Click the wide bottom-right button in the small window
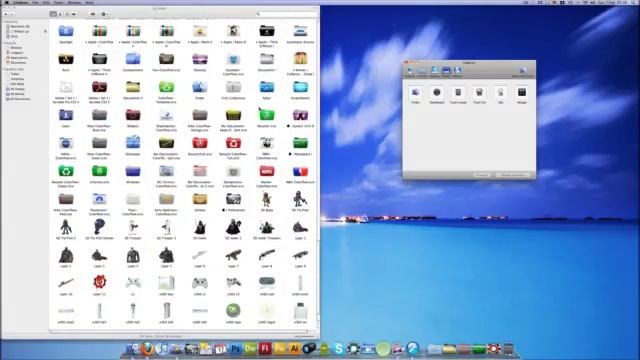 point(513,175)
